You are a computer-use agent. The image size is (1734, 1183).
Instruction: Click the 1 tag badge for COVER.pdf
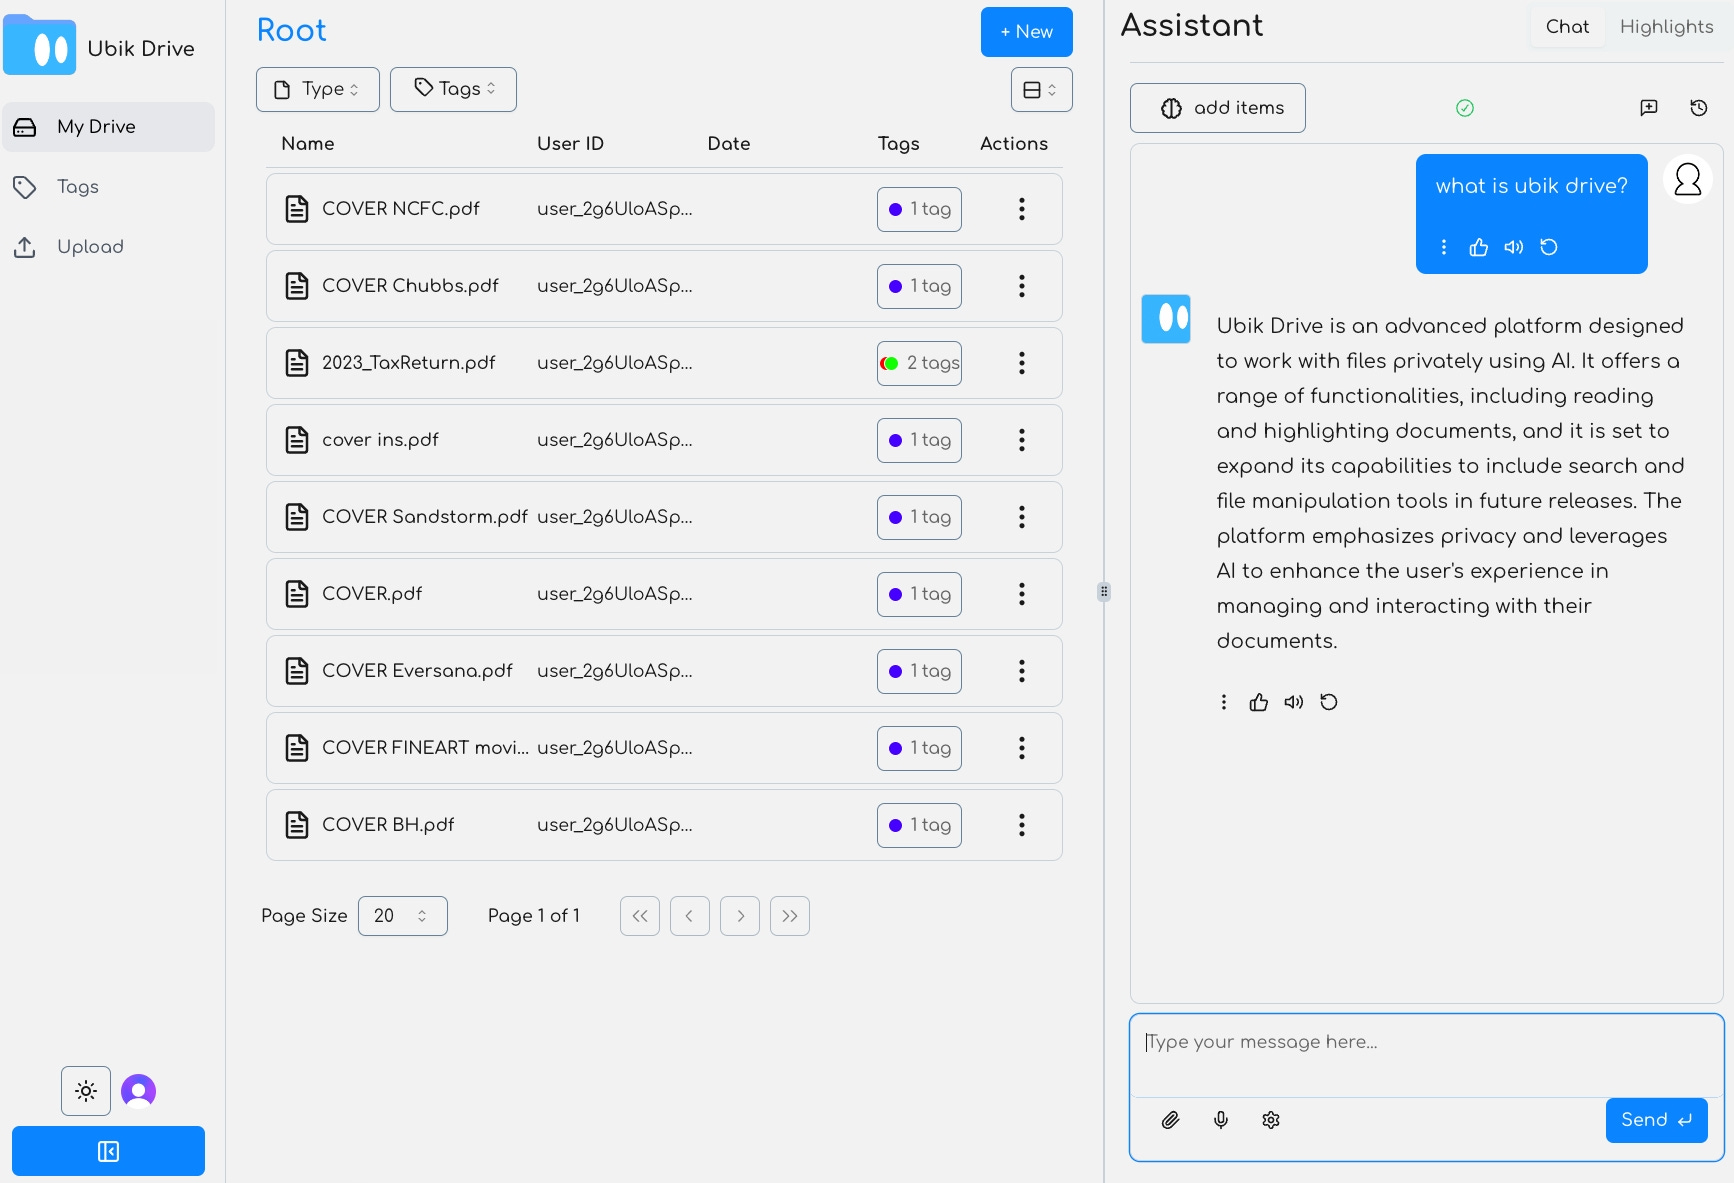coord(920,594)
